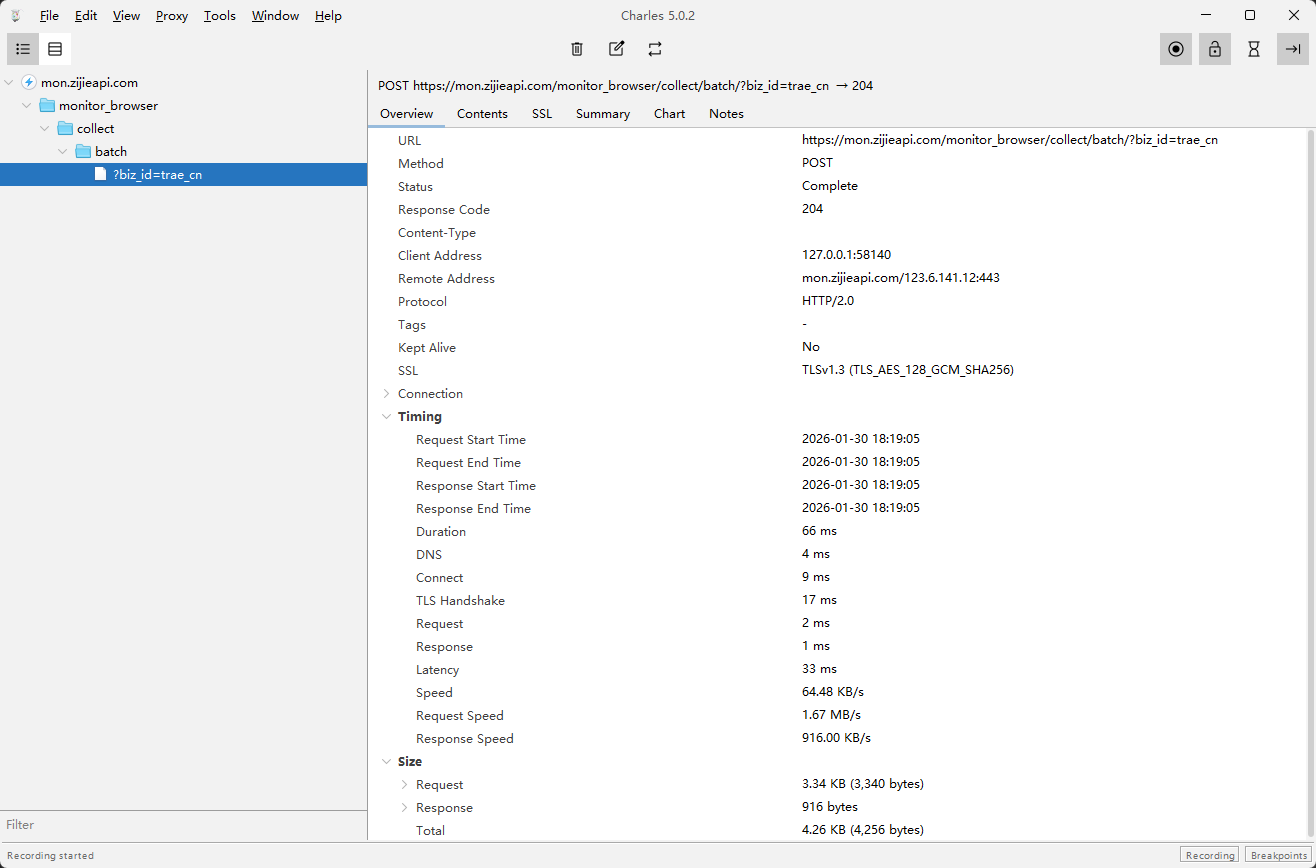Open the Window menu
This screenshot has width=1316, height=868.
click(275, 16)
